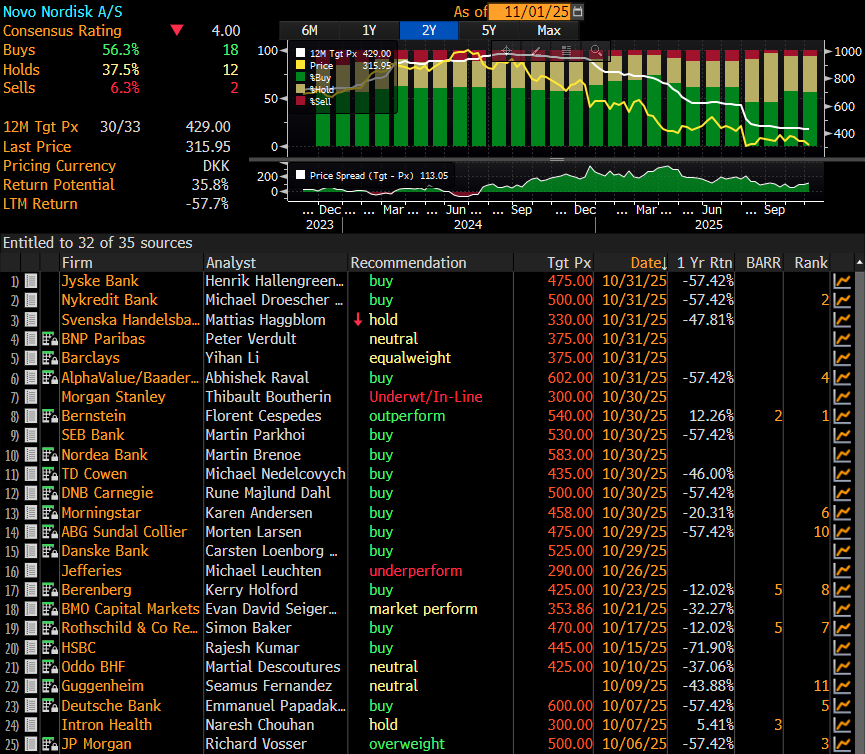
Task: Toggle the %Buy series in chart legend
Action: coord(301,77)
